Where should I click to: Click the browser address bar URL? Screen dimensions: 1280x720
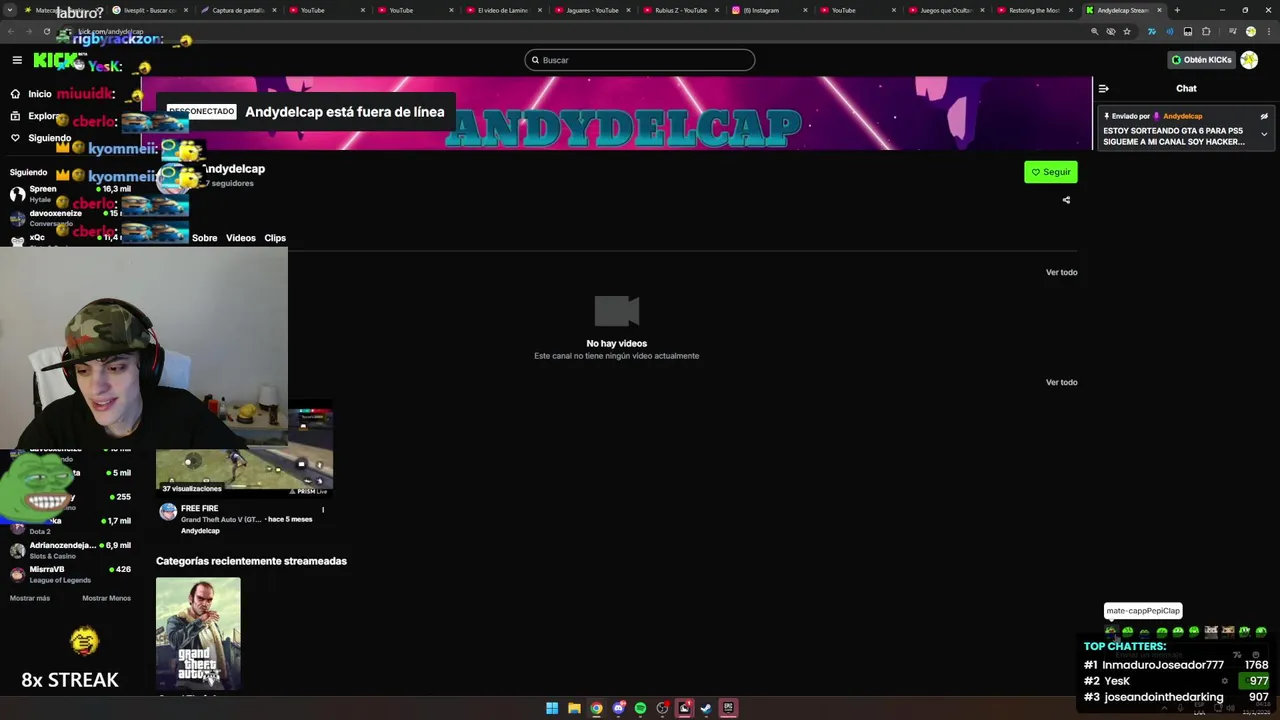point(111,31)
